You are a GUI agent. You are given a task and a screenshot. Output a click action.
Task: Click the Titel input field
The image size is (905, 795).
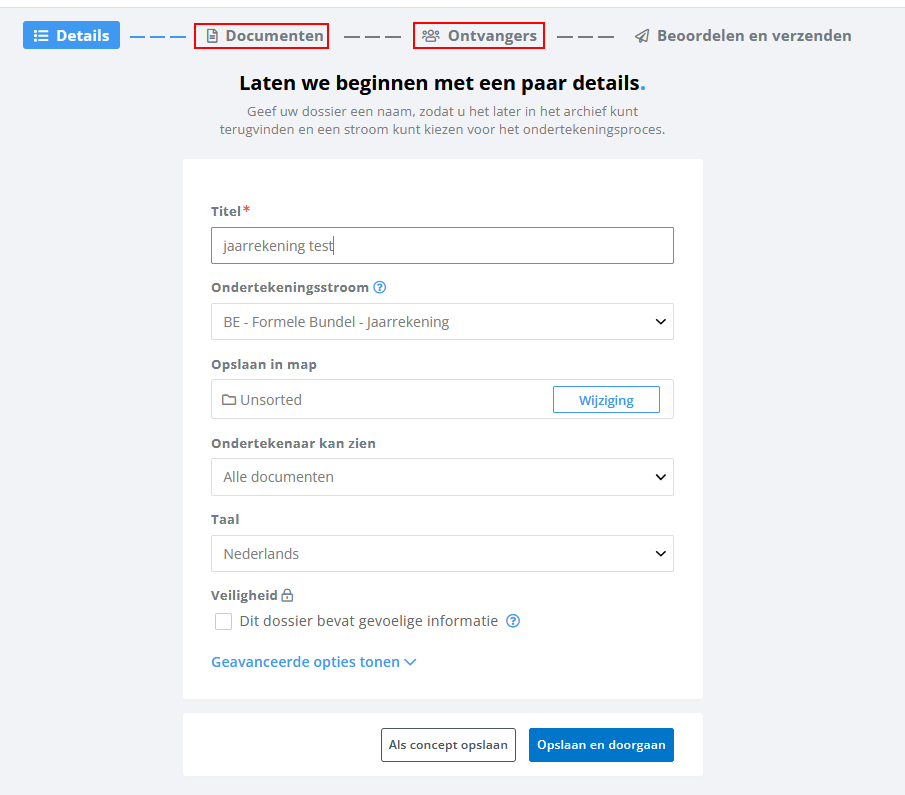[x=442, y=245]
